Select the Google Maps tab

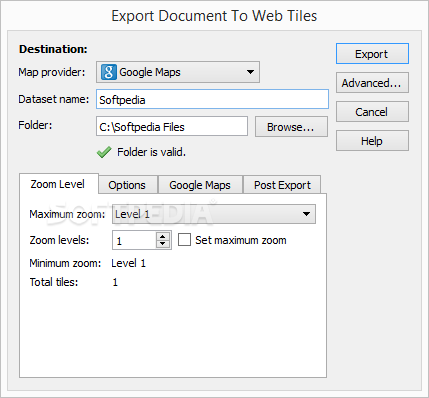click(200, 185)
